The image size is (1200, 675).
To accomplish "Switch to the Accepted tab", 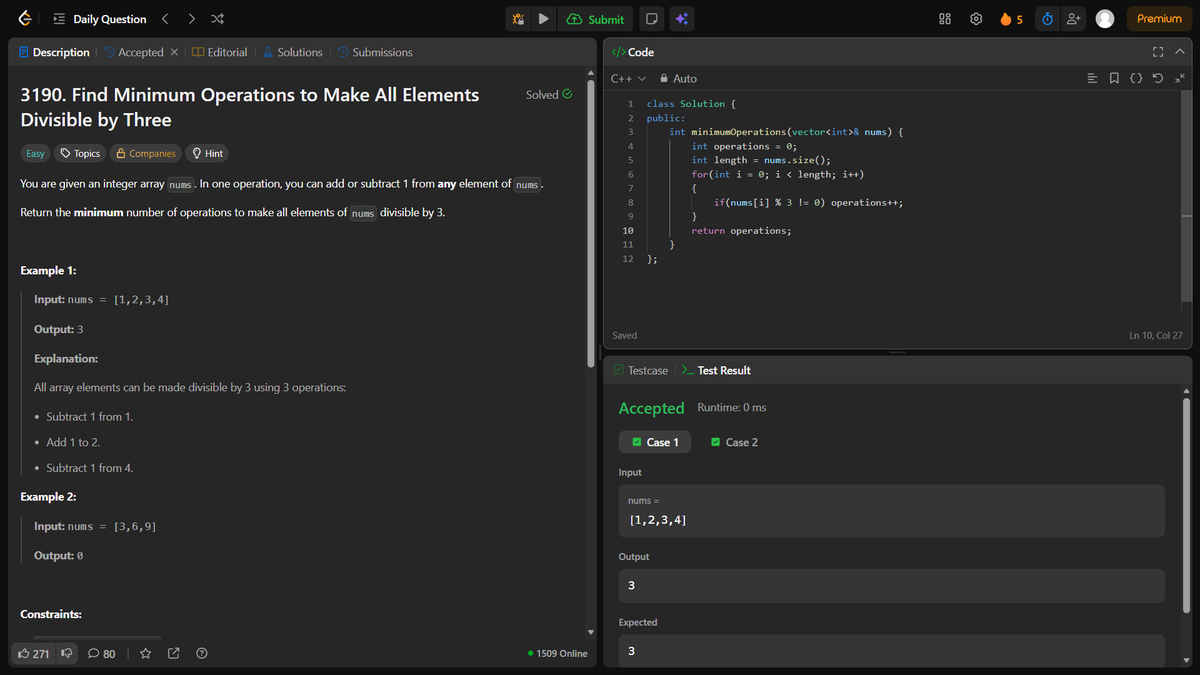I will pos(133,52).
